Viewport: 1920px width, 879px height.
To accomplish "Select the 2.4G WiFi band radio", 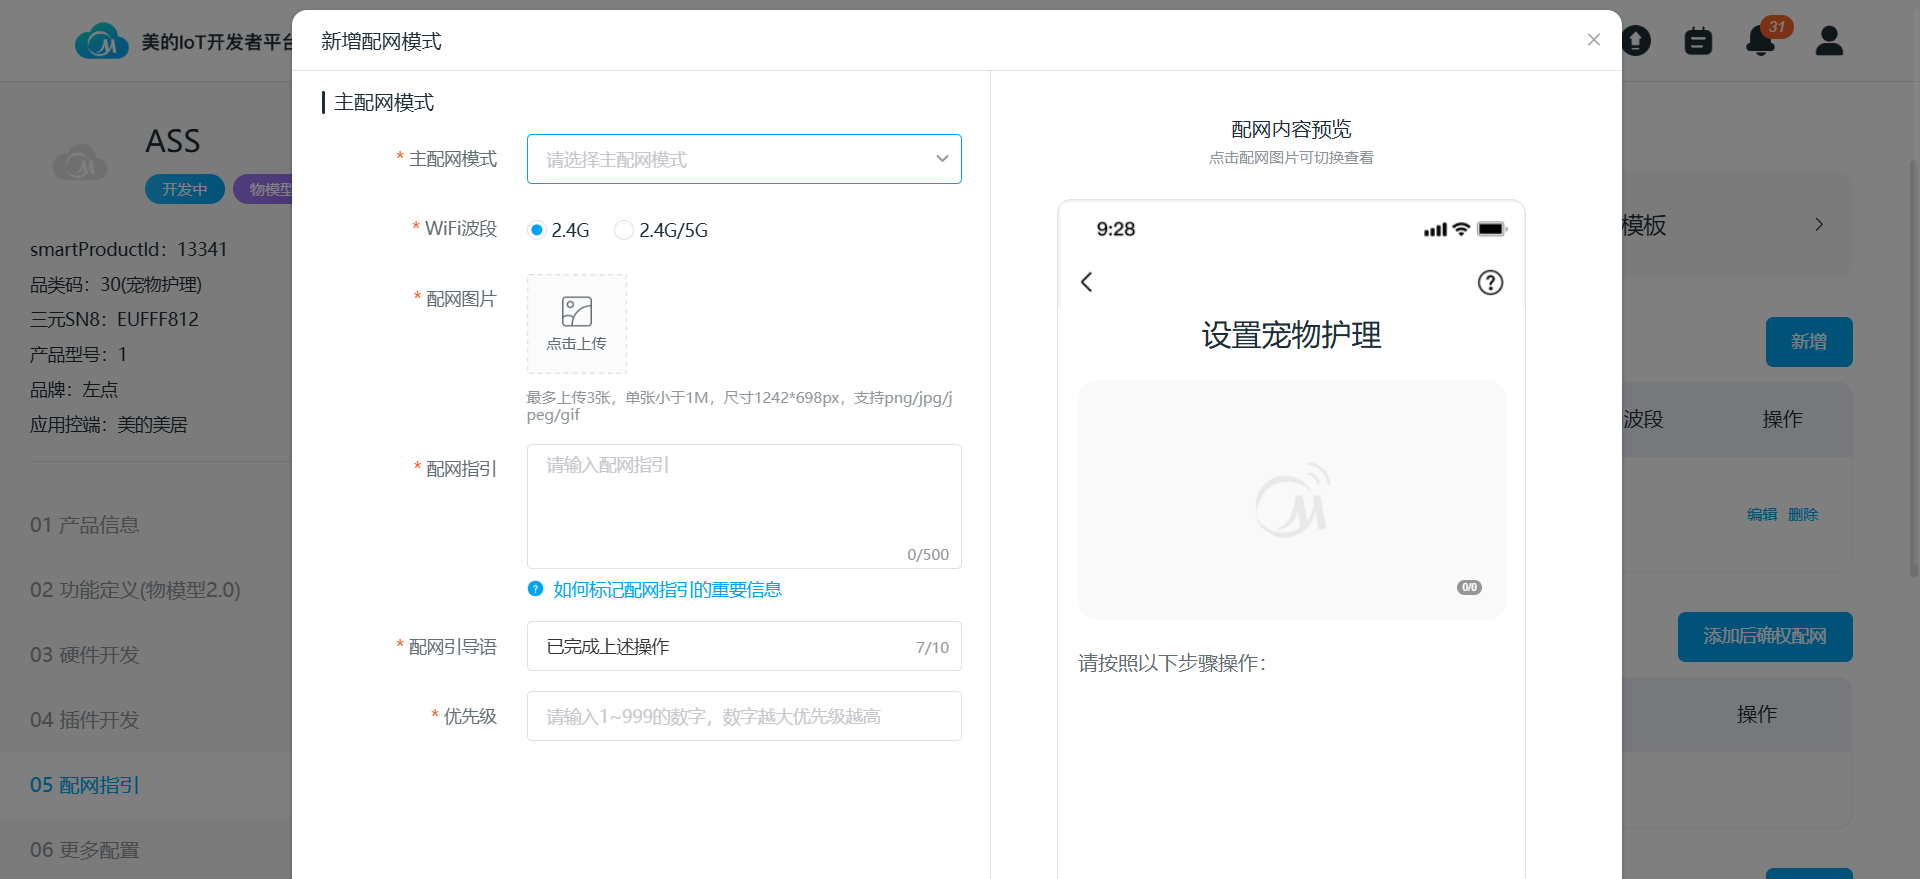I will 537,230.
